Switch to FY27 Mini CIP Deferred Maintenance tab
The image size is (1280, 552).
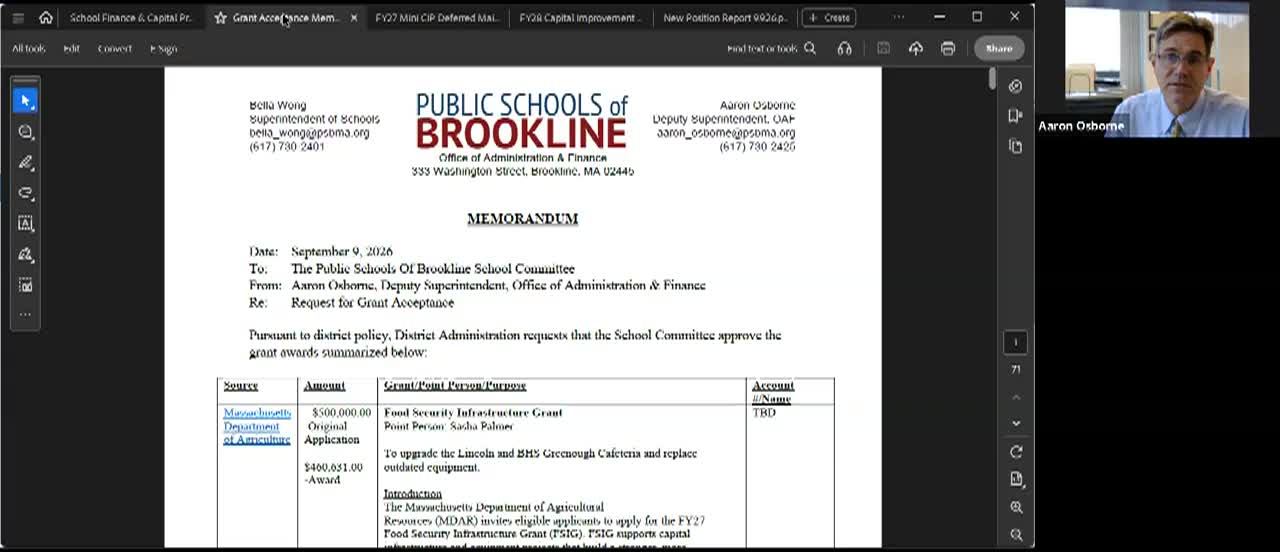click(437, 17)
